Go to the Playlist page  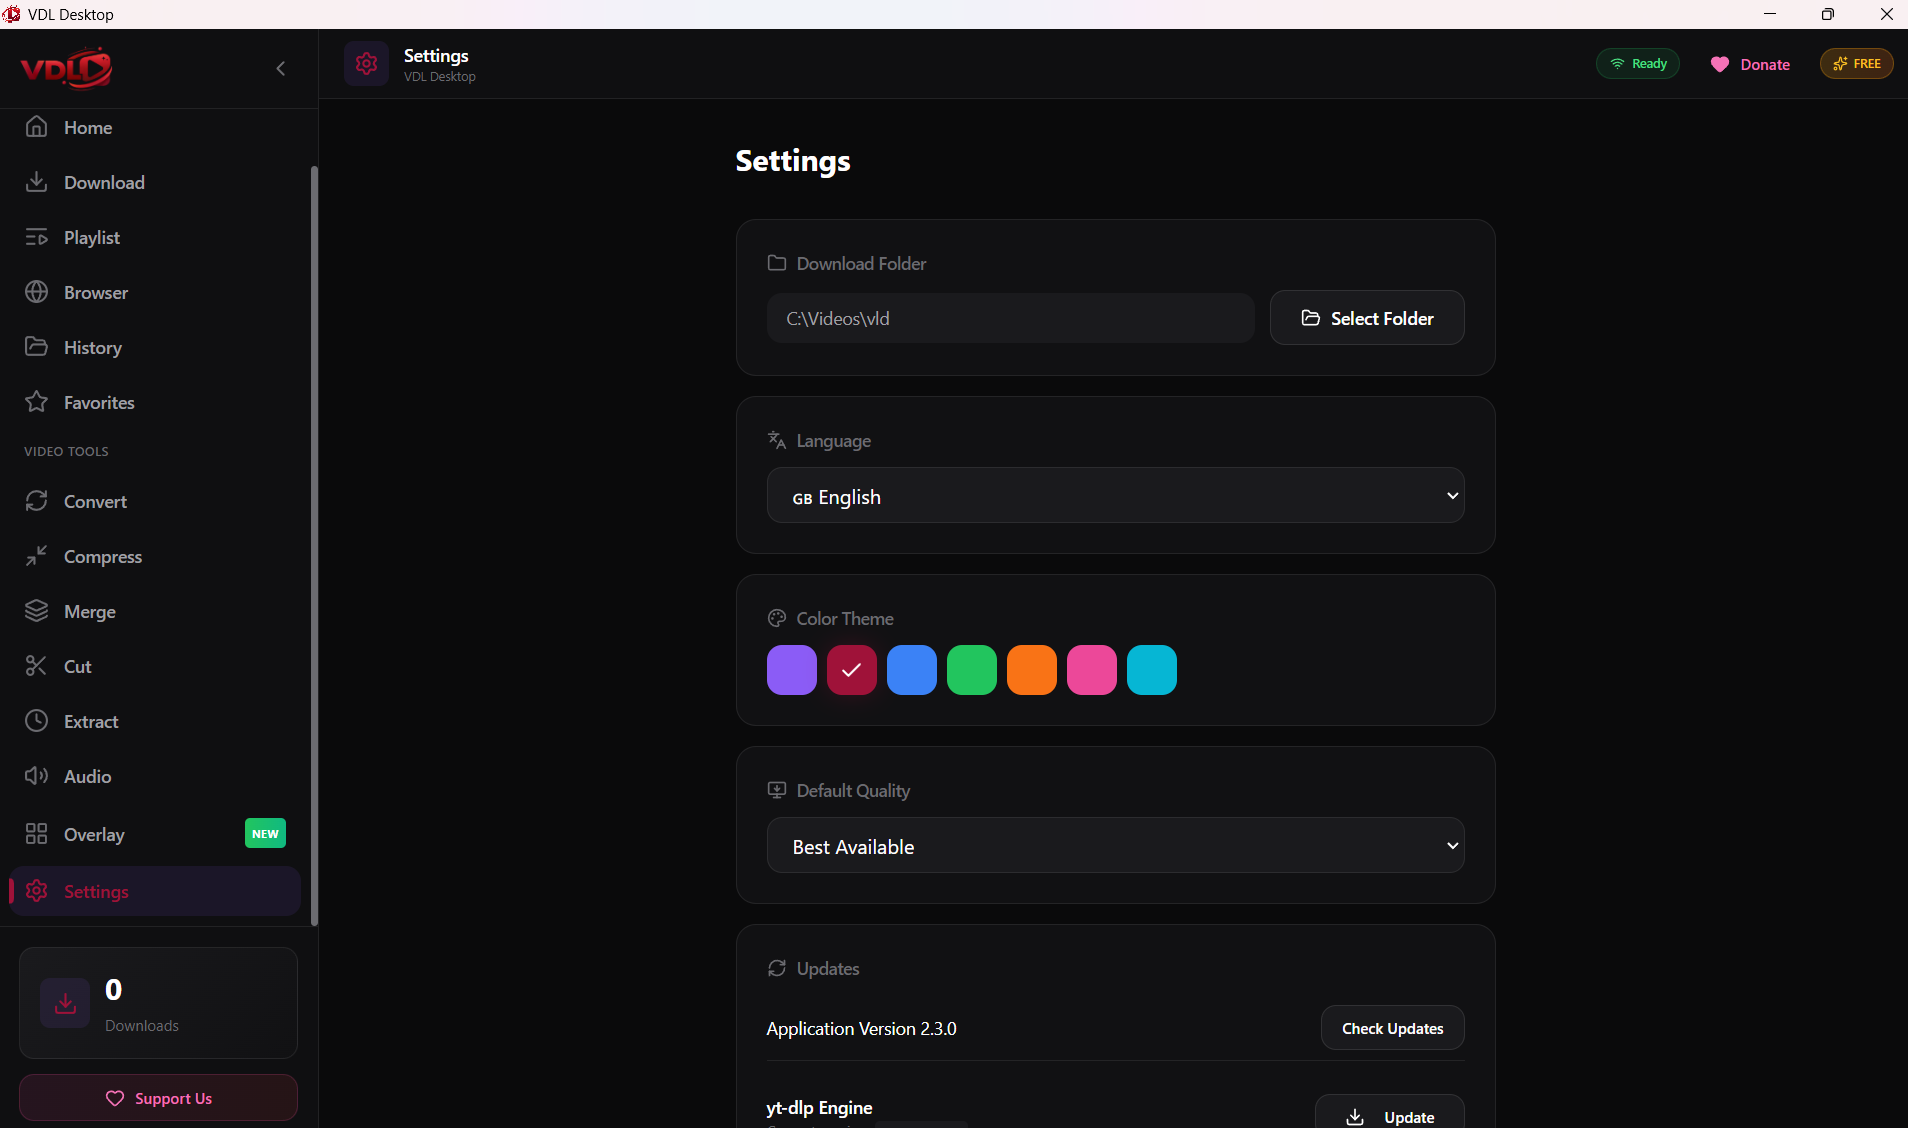pyautogui.click(x=92, y=238)
